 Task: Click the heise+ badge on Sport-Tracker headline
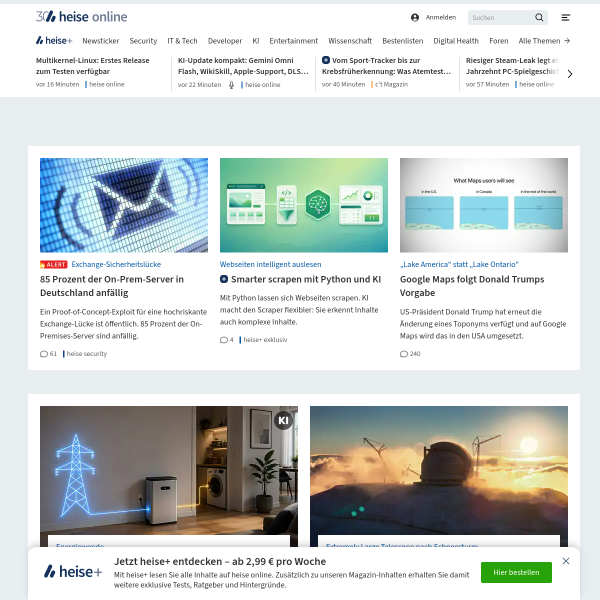click(x=326, y=60)
